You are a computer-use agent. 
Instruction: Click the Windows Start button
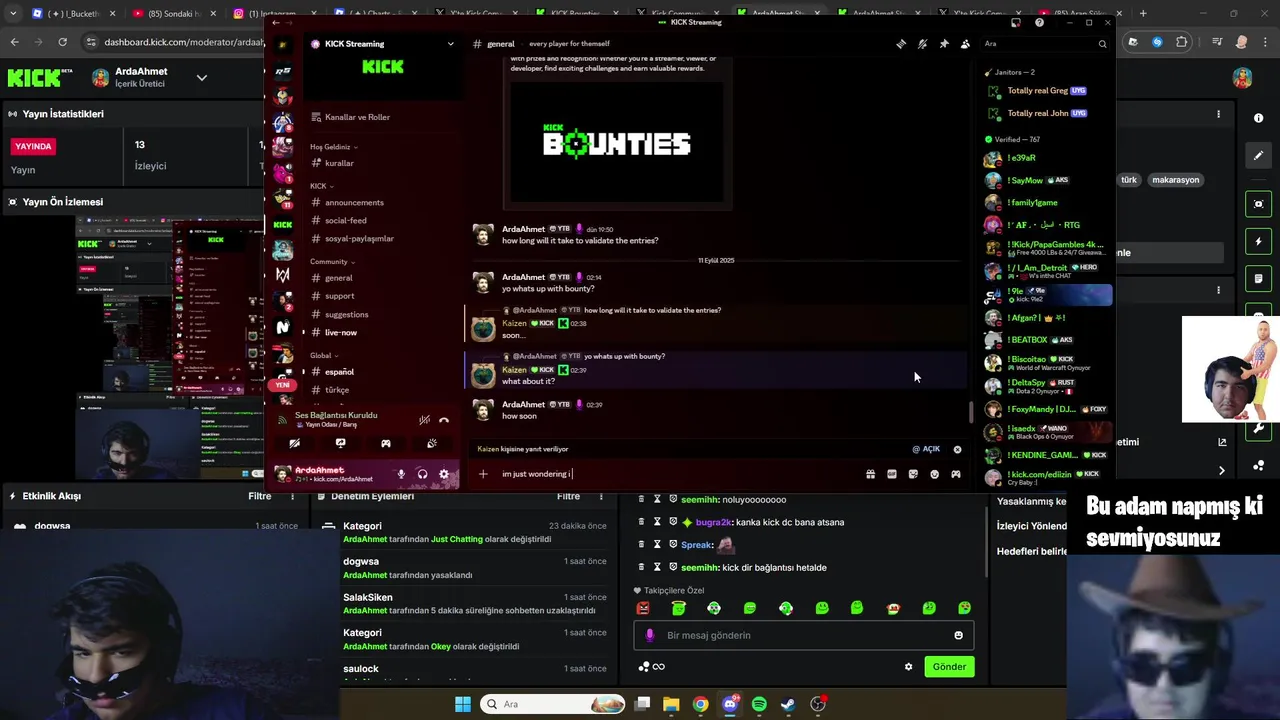[x=462, y=704]
